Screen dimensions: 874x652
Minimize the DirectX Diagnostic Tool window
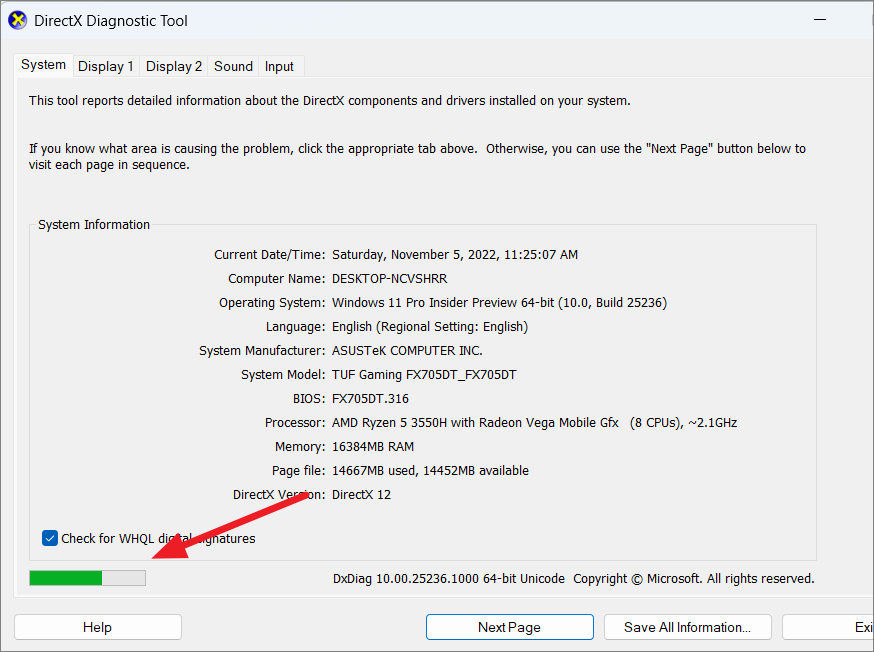point(820,20)
